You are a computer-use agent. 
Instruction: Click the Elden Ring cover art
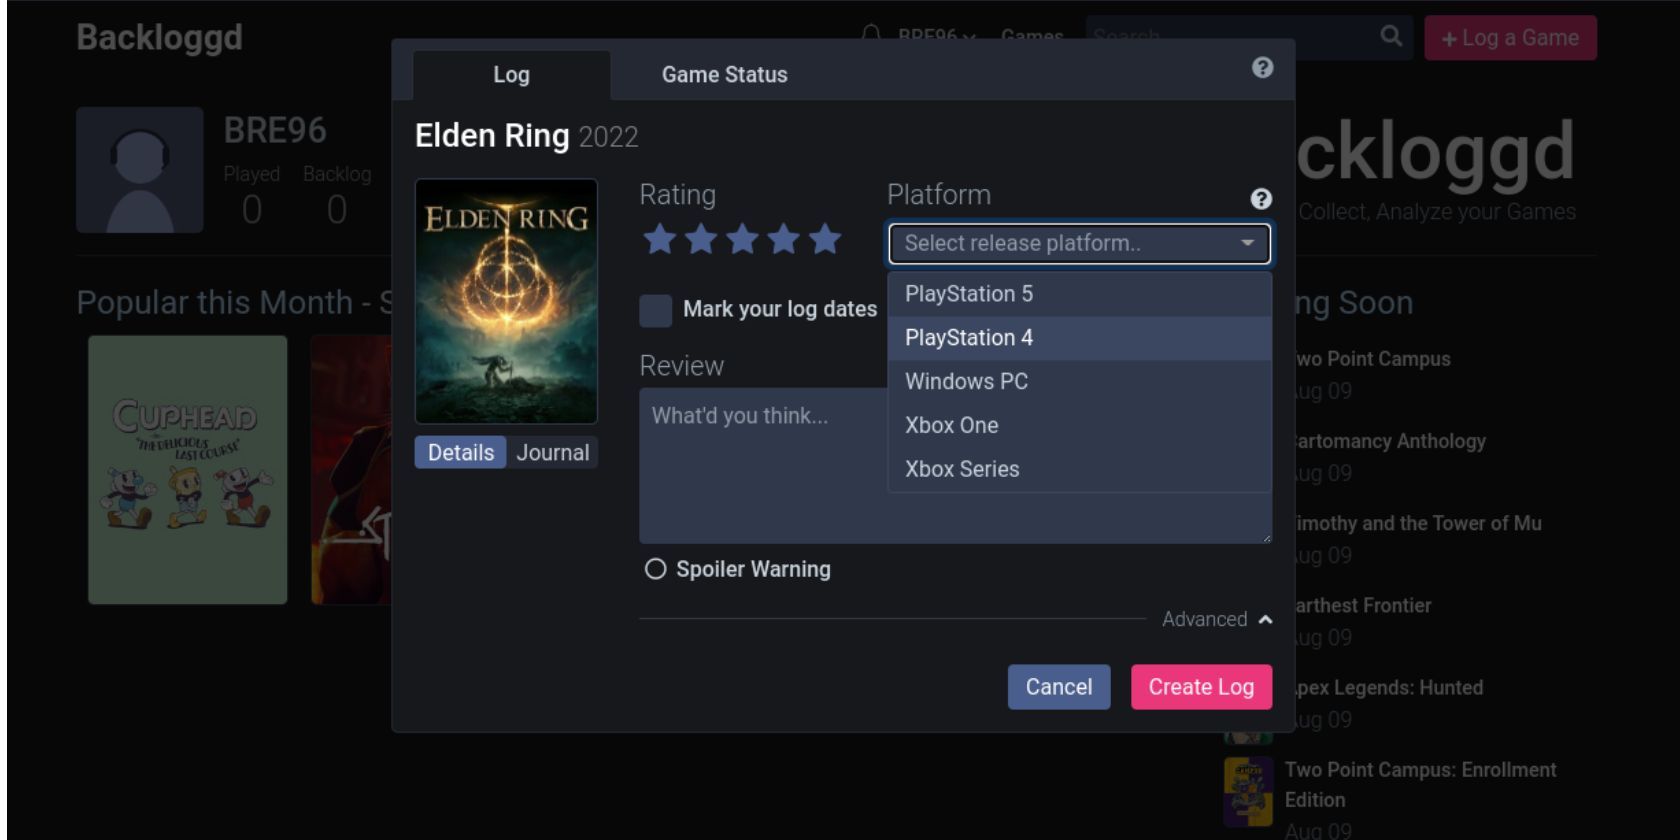pyautogui.click(x=506, y=301)
